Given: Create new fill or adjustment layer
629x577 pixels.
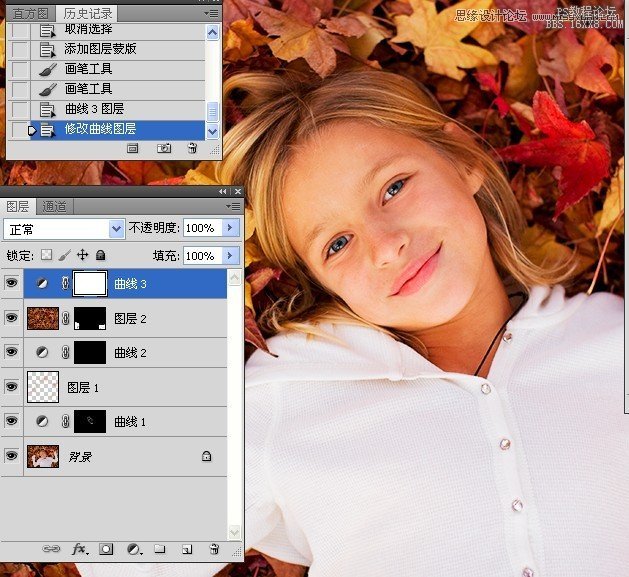Looking at the screenshot, I should (134, 549).
